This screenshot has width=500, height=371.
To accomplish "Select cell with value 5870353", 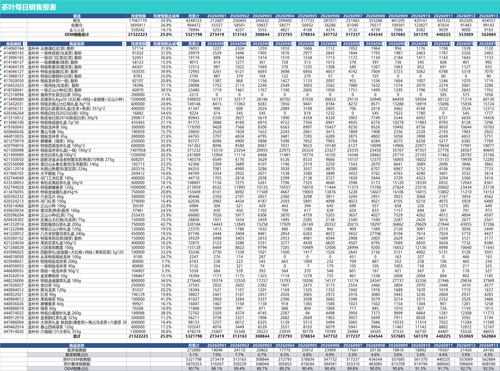I will pos(194,364).
